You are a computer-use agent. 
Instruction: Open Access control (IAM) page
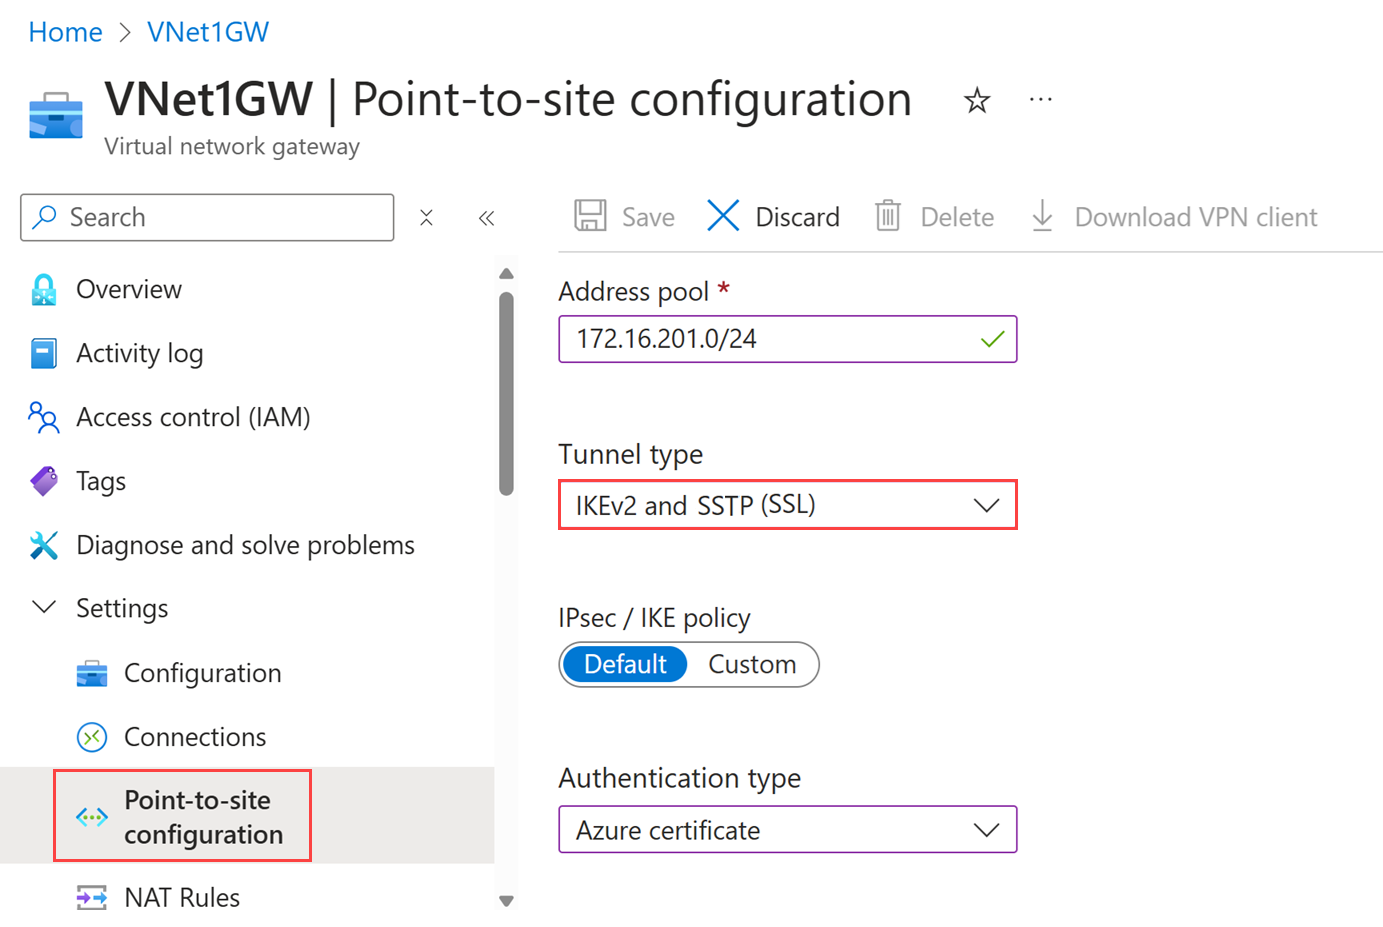tap(193, 417)
